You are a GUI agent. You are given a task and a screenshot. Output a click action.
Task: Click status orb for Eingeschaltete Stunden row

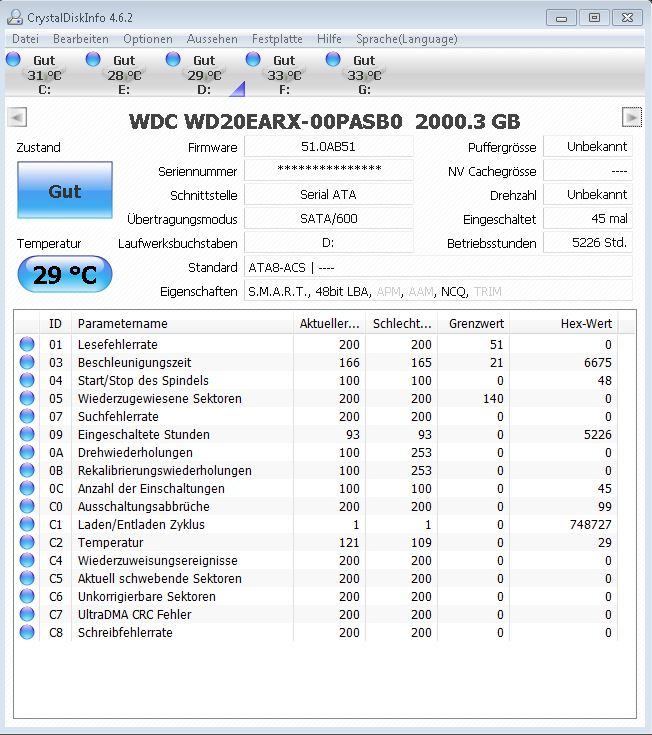tap(27, 434)
